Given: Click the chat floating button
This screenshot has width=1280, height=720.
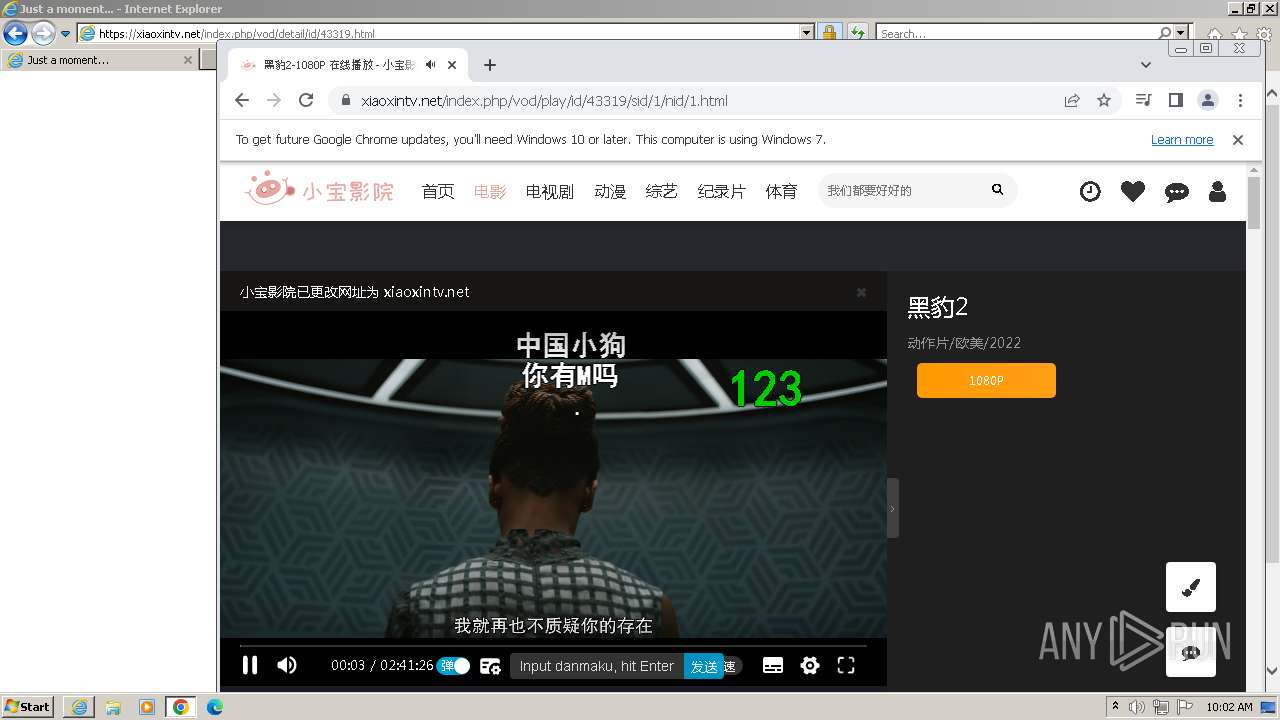Looking at the screenshot, I should 1191,652.
